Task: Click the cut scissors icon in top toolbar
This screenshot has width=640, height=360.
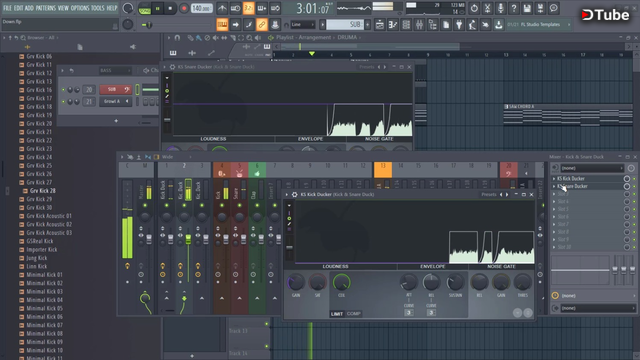Action: [487, 8]
